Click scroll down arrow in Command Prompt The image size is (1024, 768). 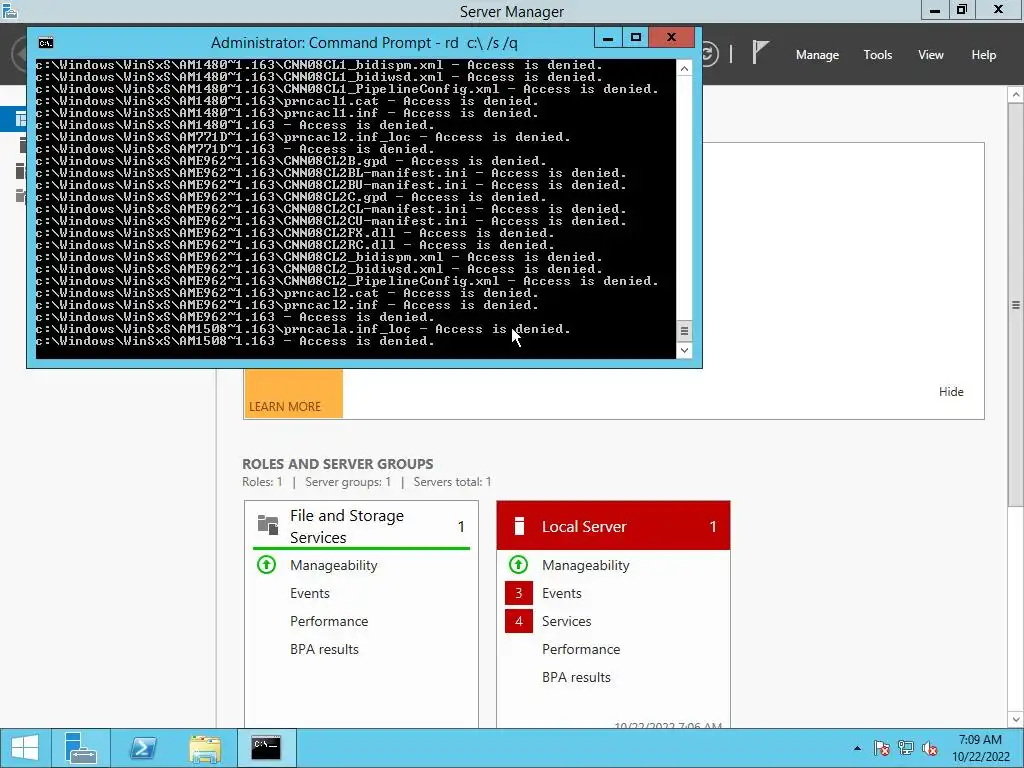coord(684,351)
